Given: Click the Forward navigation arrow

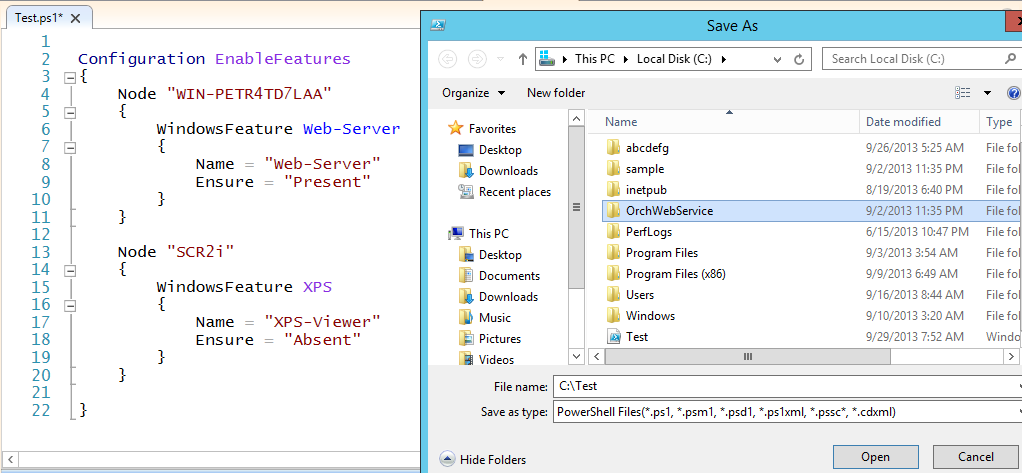Looking at the screenshot, I should coord(477,59).
